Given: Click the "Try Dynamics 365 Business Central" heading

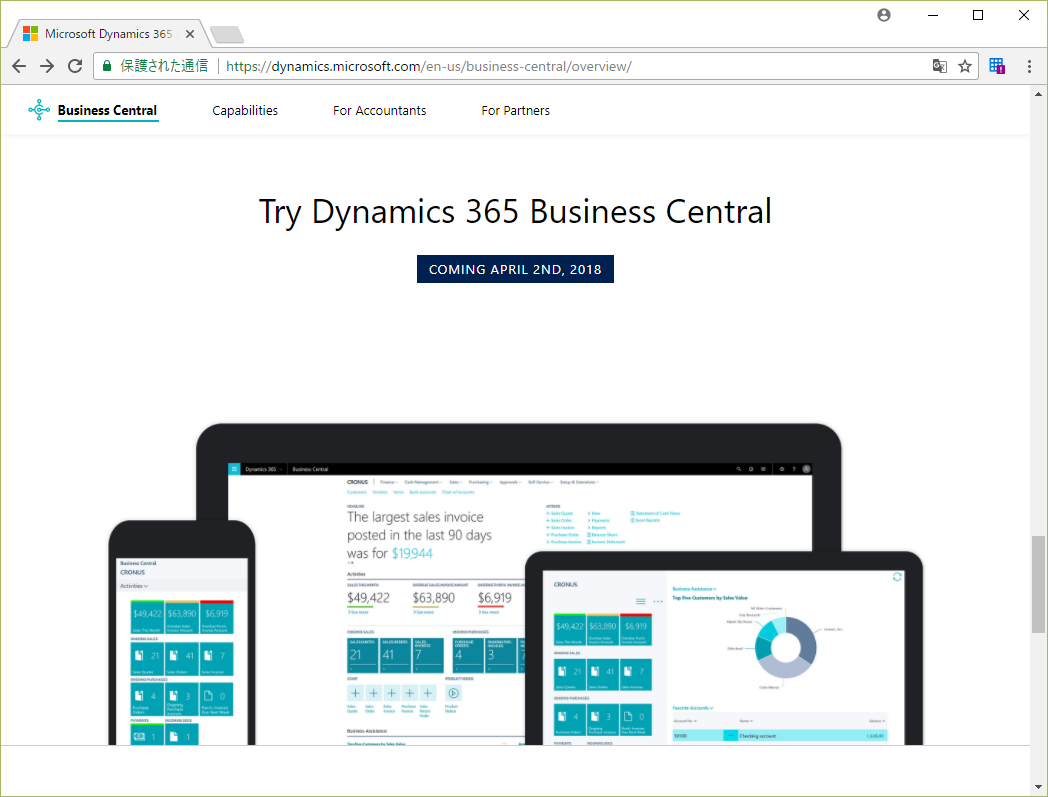Looking at the screenshot, I should coord(515,211).
